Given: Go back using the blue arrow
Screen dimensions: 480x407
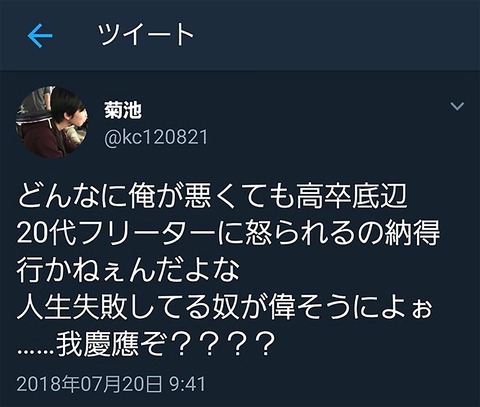Looking at the screenshot, I should (40, 35).
